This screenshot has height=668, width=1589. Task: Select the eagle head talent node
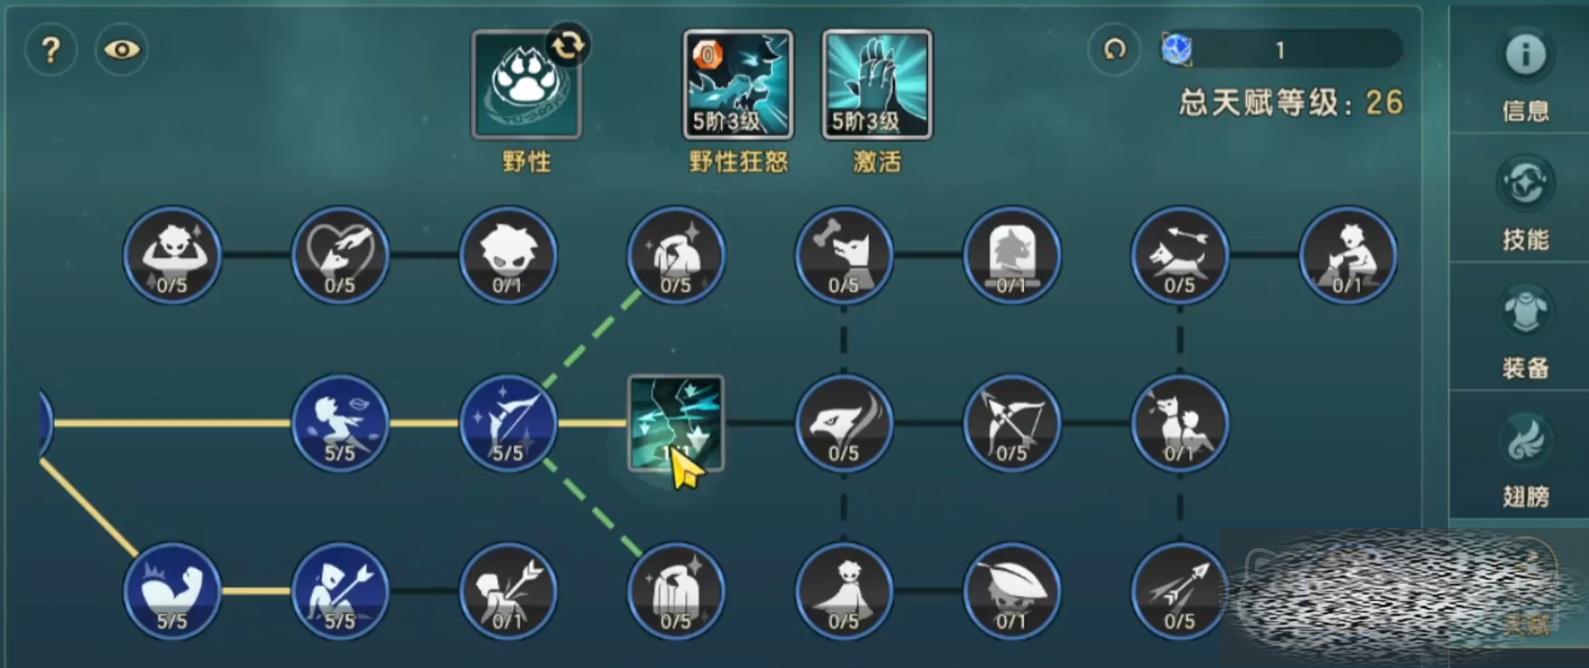tap(844, 423)
